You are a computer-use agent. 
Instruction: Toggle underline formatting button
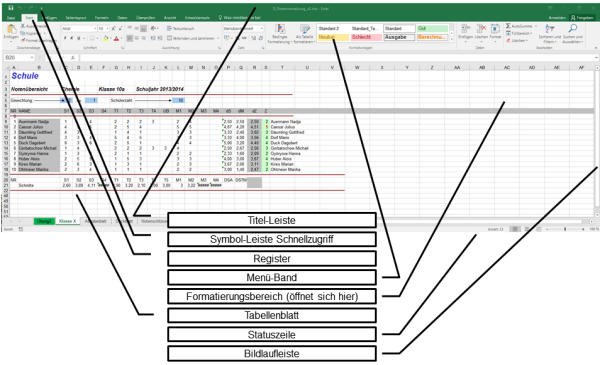pos(79,38)
